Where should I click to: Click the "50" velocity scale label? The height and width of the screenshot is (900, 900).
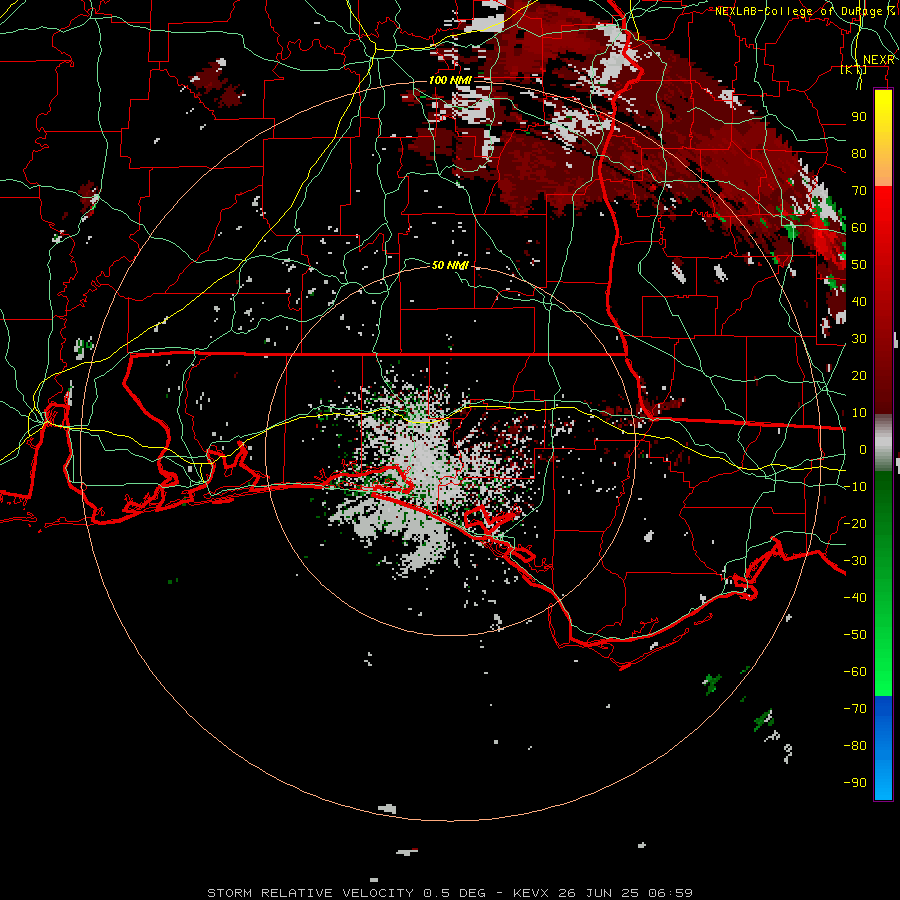click(859, 265)
